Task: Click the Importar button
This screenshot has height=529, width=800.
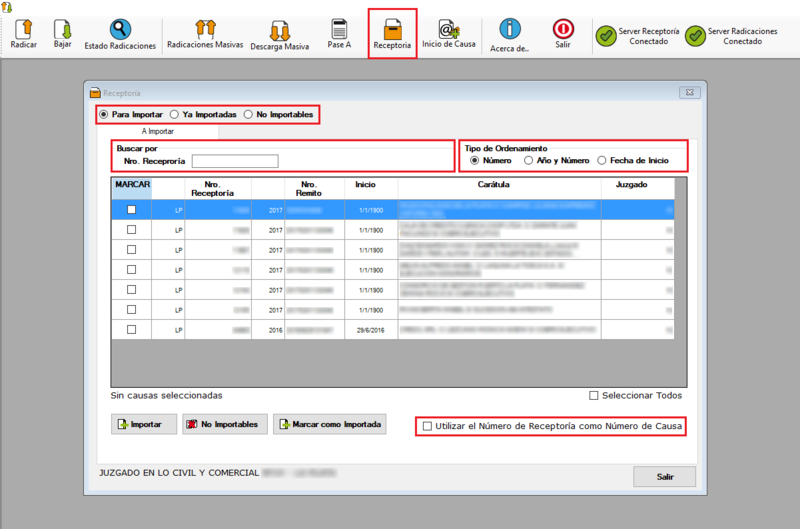Action: click(144, 424)
